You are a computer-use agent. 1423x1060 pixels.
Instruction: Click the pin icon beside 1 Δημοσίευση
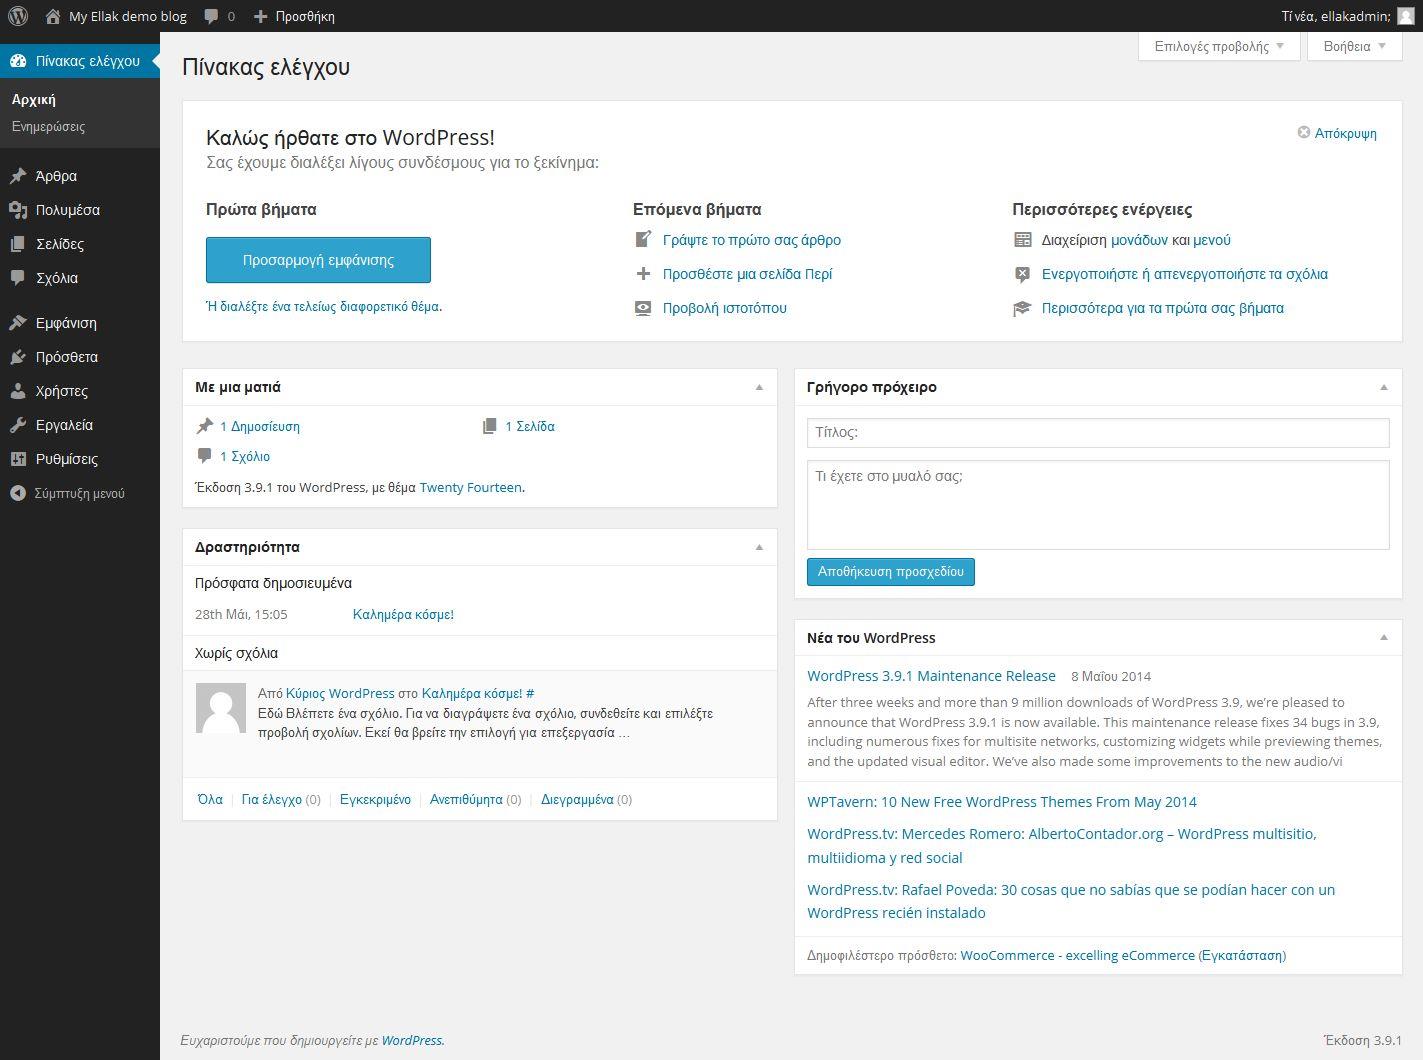click(205, 426)
